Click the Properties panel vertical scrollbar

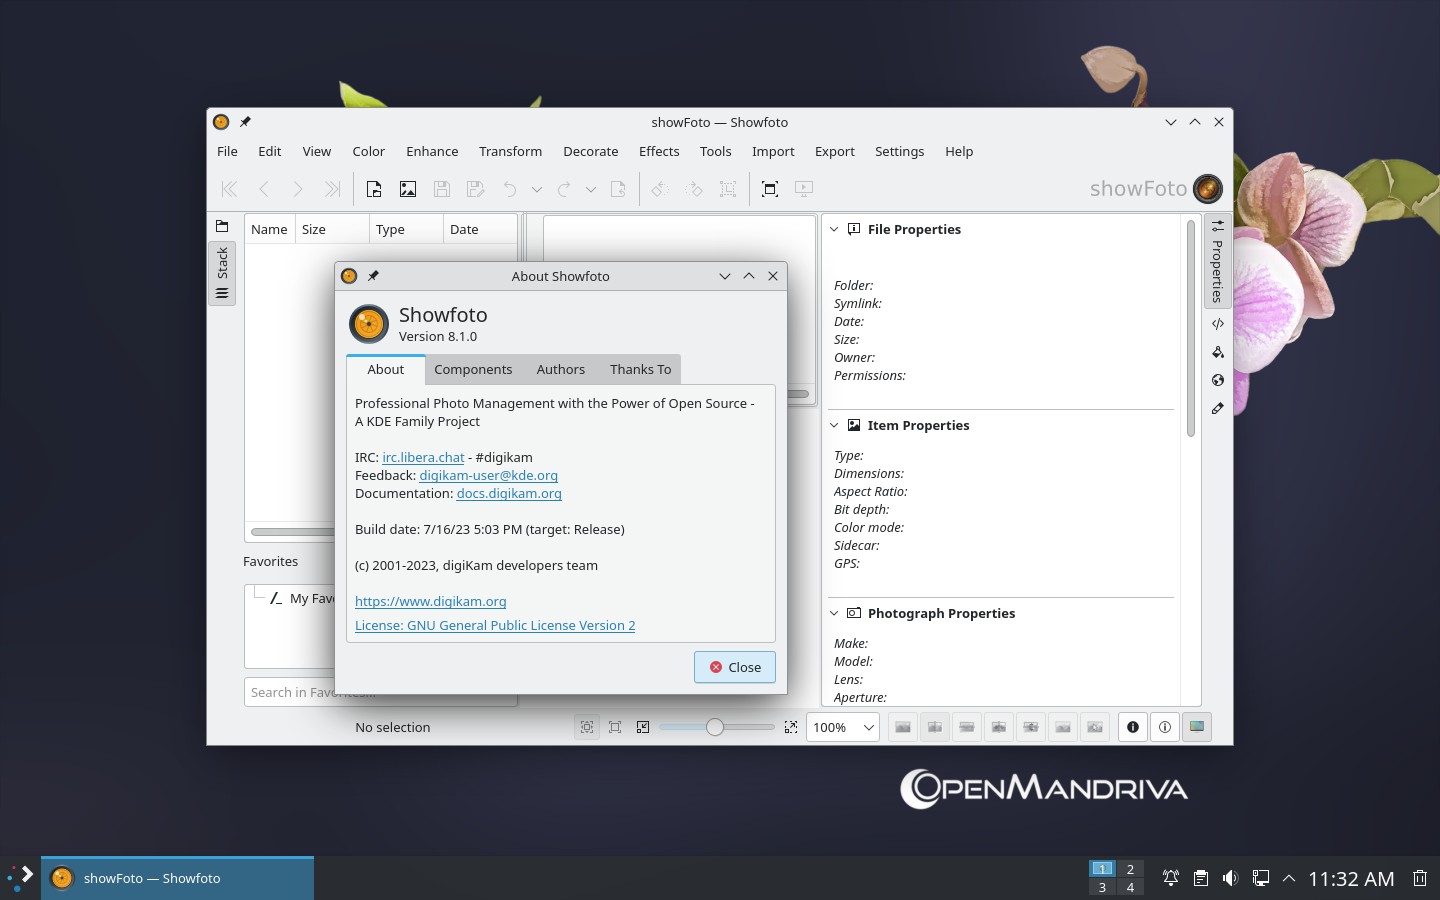(1191, 328)
